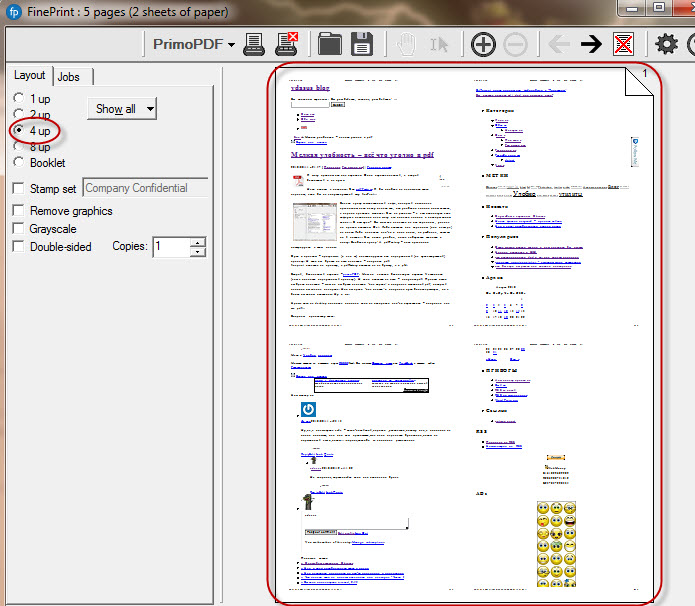Select the 1 up layout option
Image resolution: width=695 pixels, height=606 pixels.
[x=19, y=98]
